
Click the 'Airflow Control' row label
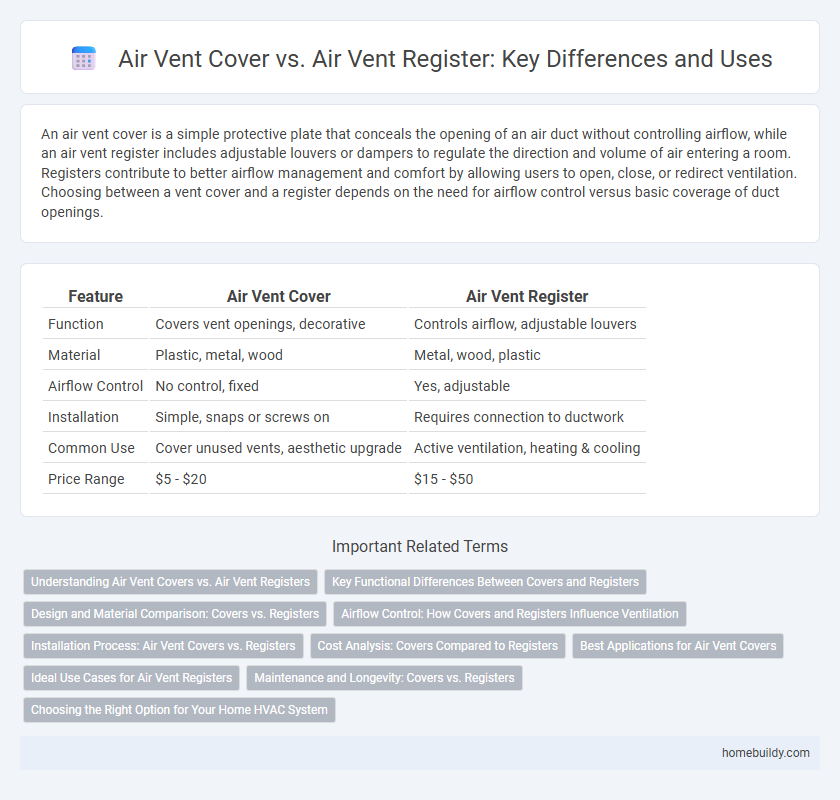pyautogui.click(x=95, y=386)
